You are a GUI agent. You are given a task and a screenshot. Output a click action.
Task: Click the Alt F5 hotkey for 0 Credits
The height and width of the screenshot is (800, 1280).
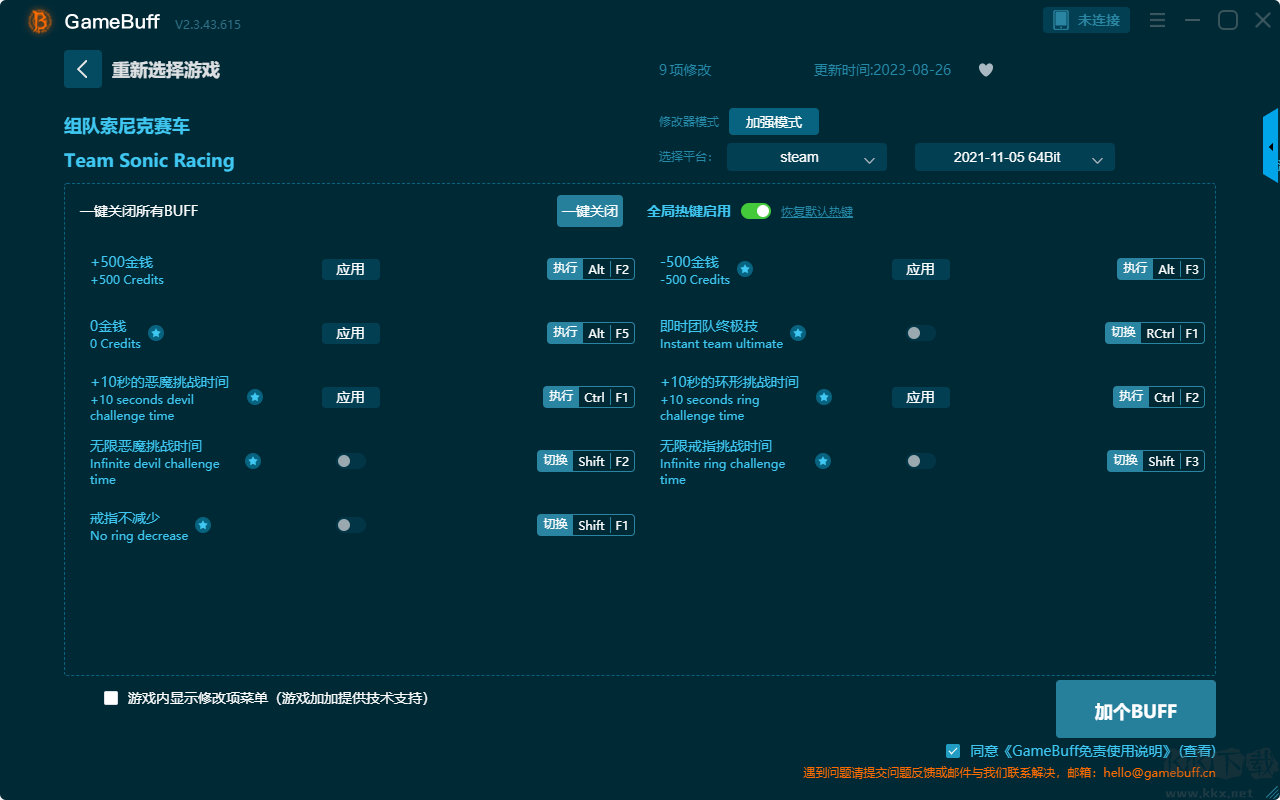pyautogui.click(x=591, y=333)
